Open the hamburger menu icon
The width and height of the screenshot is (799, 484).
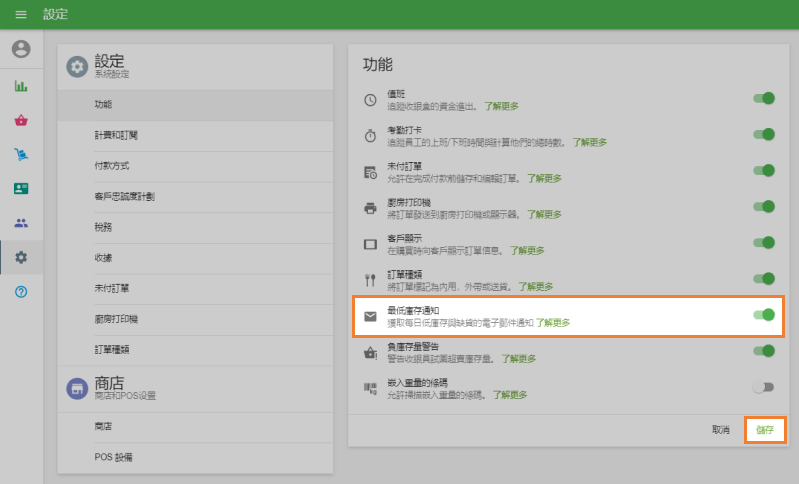click(21, 14)
